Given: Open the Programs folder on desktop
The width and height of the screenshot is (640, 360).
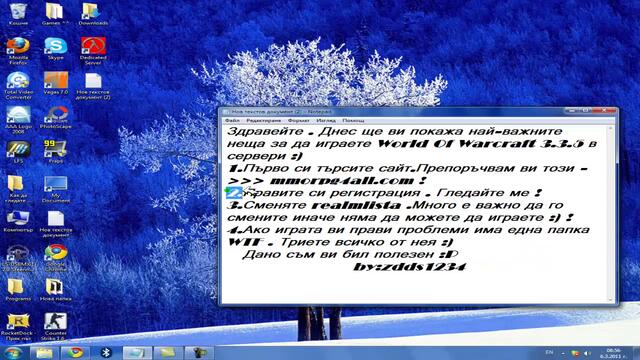Looking at the screenshot, I should coord(18,290).
